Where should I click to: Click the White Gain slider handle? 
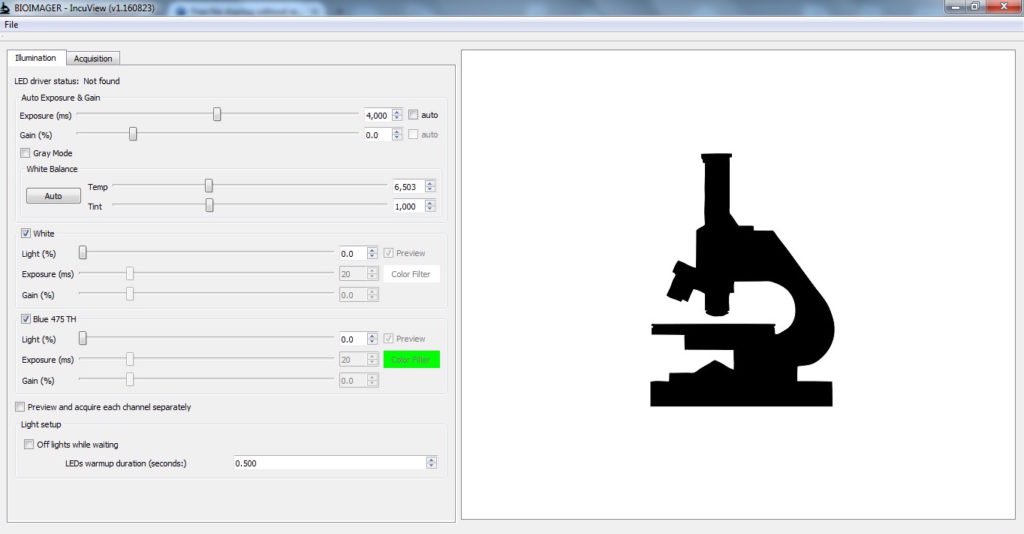click(x=130, y=294)
